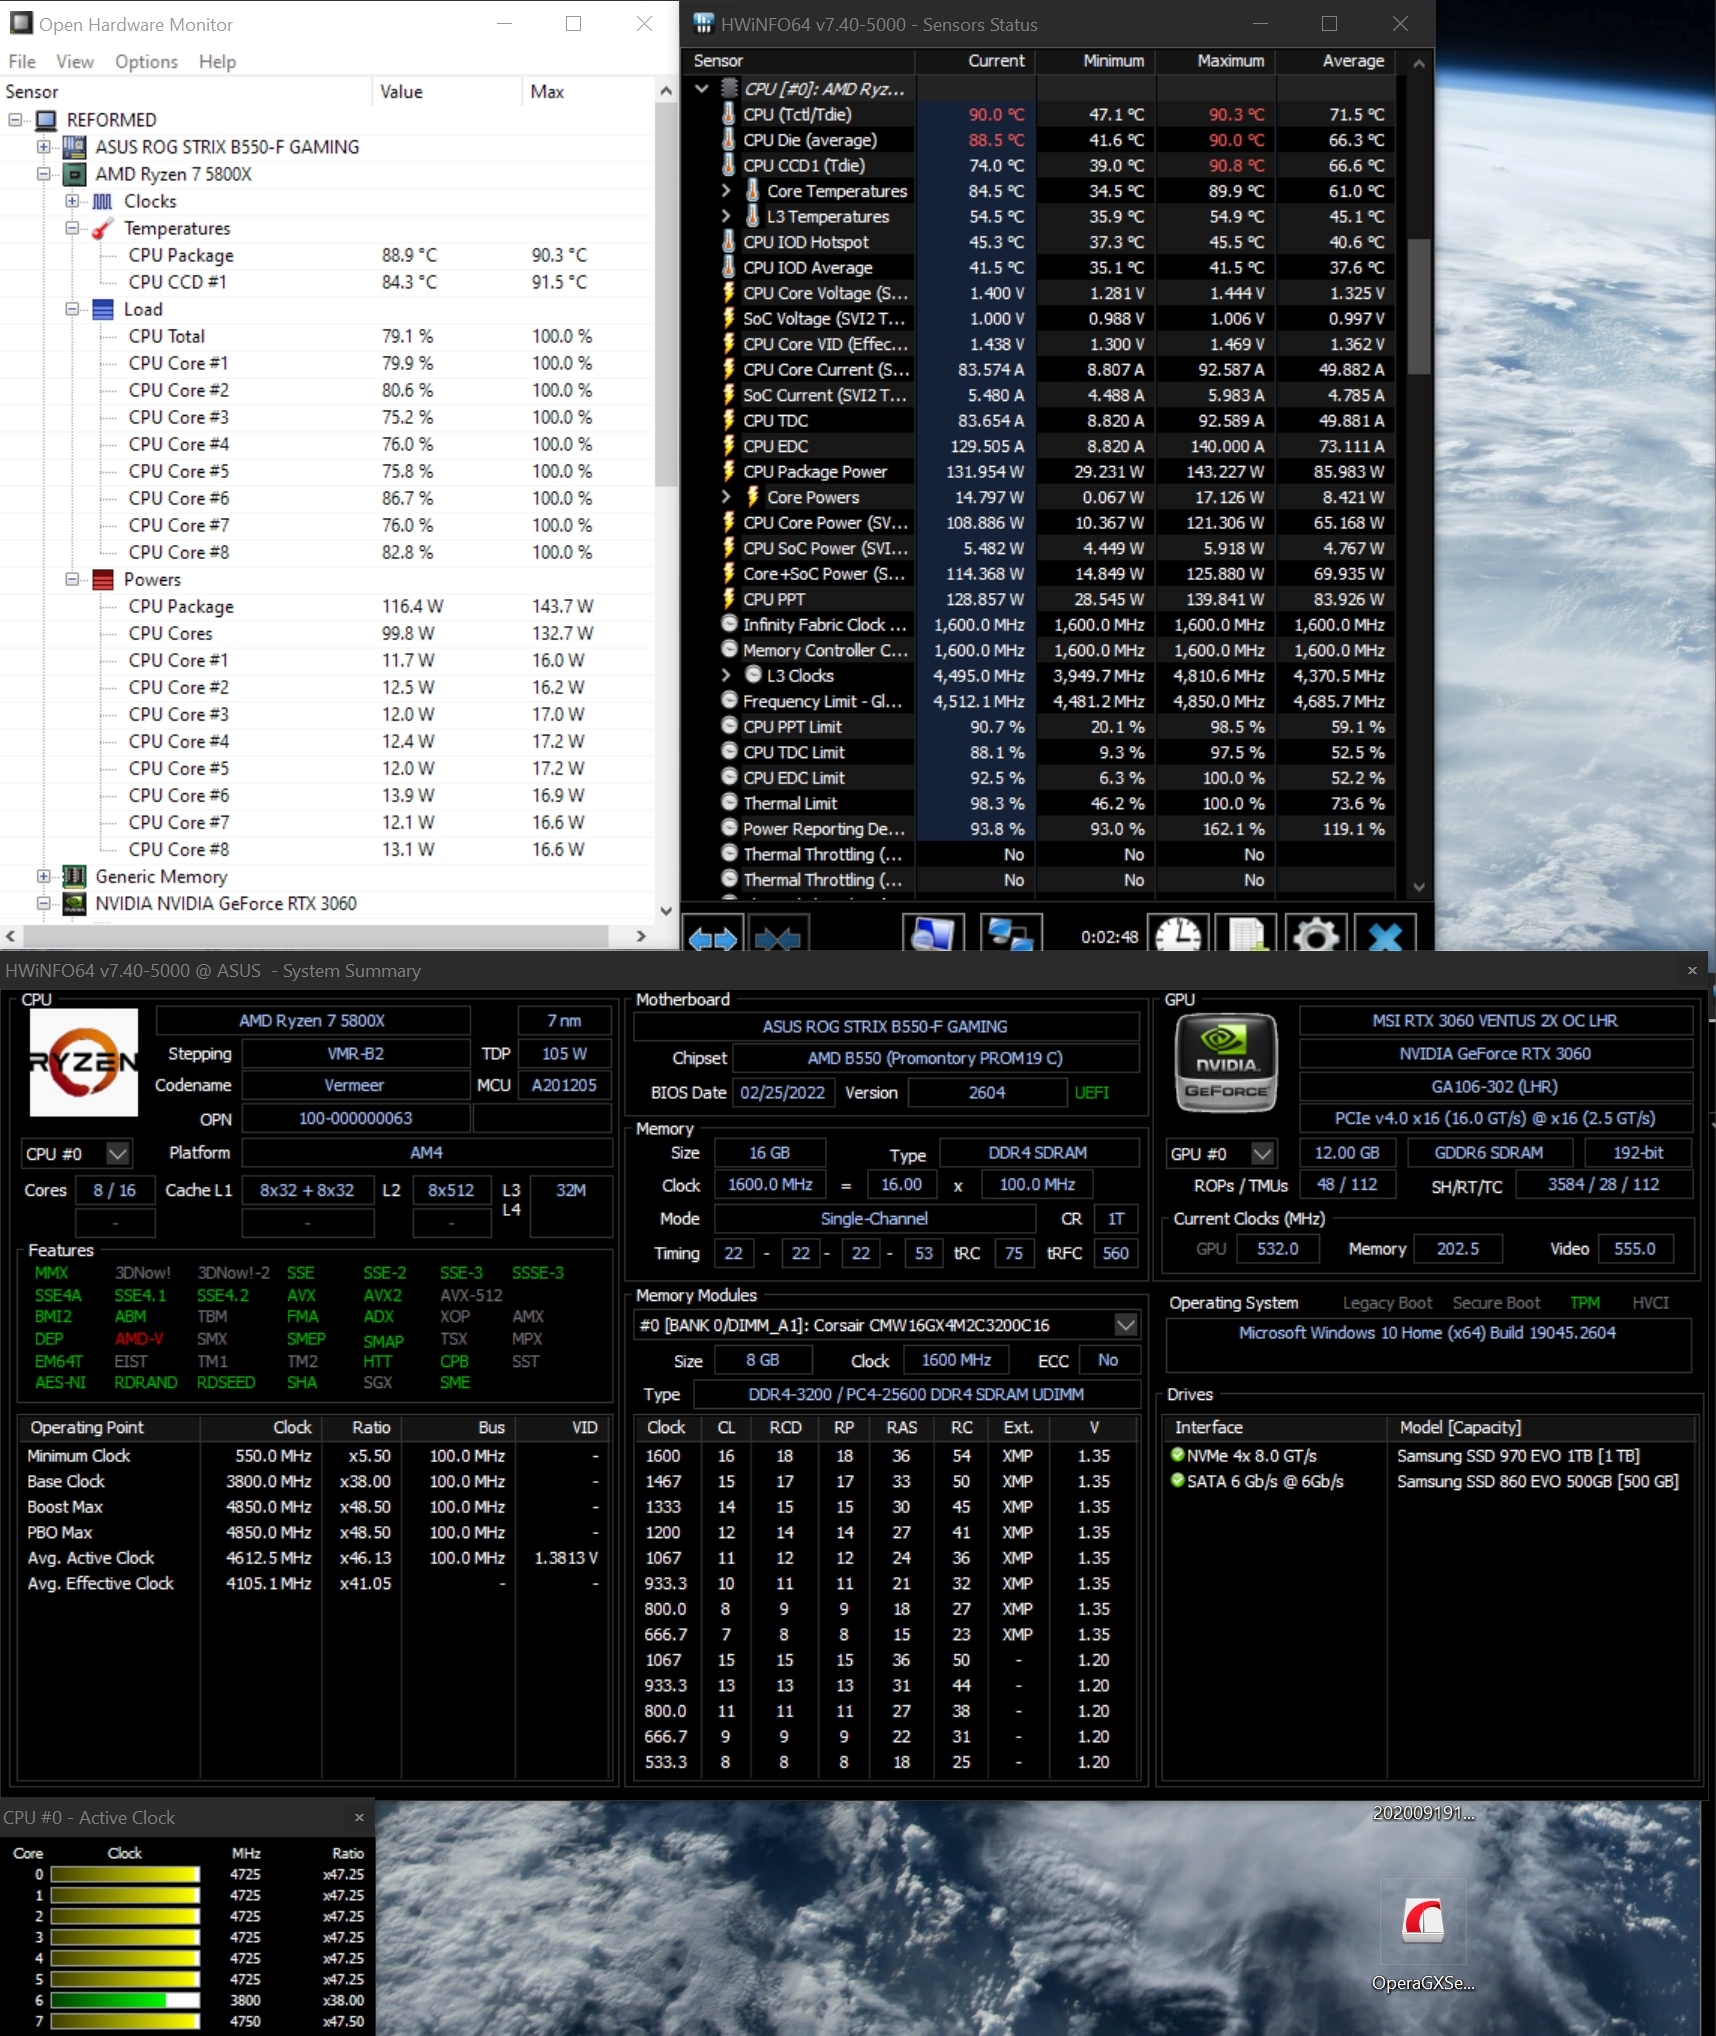Click the Generic Memory chip icon
Image resolution: width=1716 pixels, height=2036 pixels.
point(74,877)
